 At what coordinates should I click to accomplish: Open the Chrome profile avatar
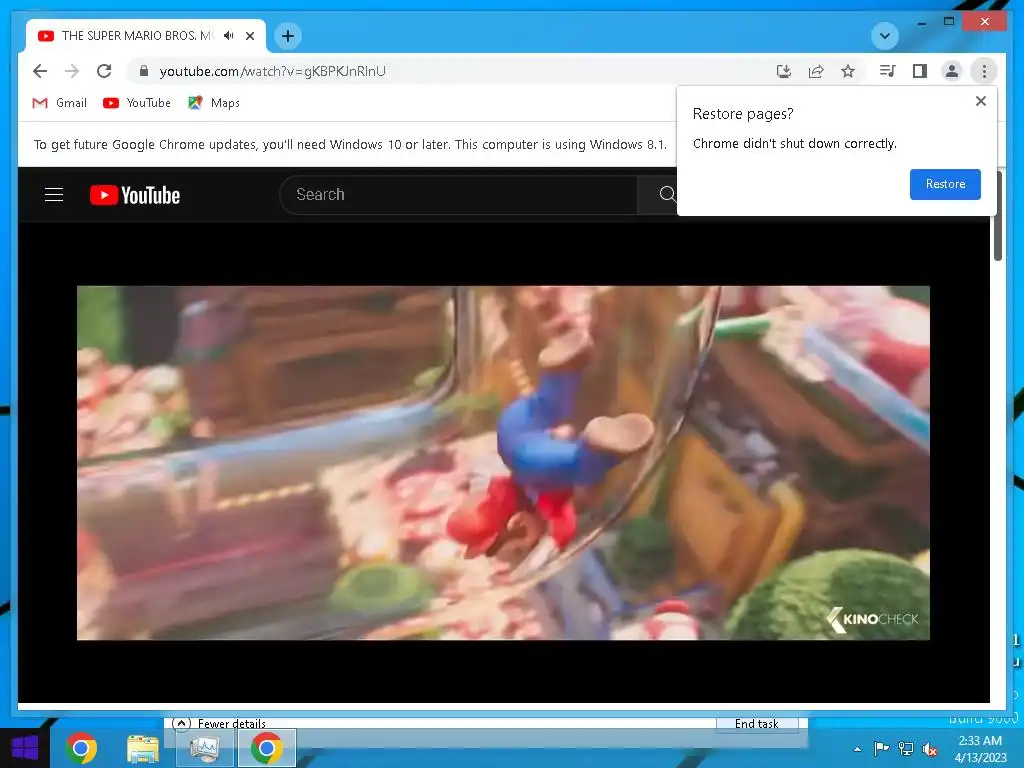click(952, 71)
